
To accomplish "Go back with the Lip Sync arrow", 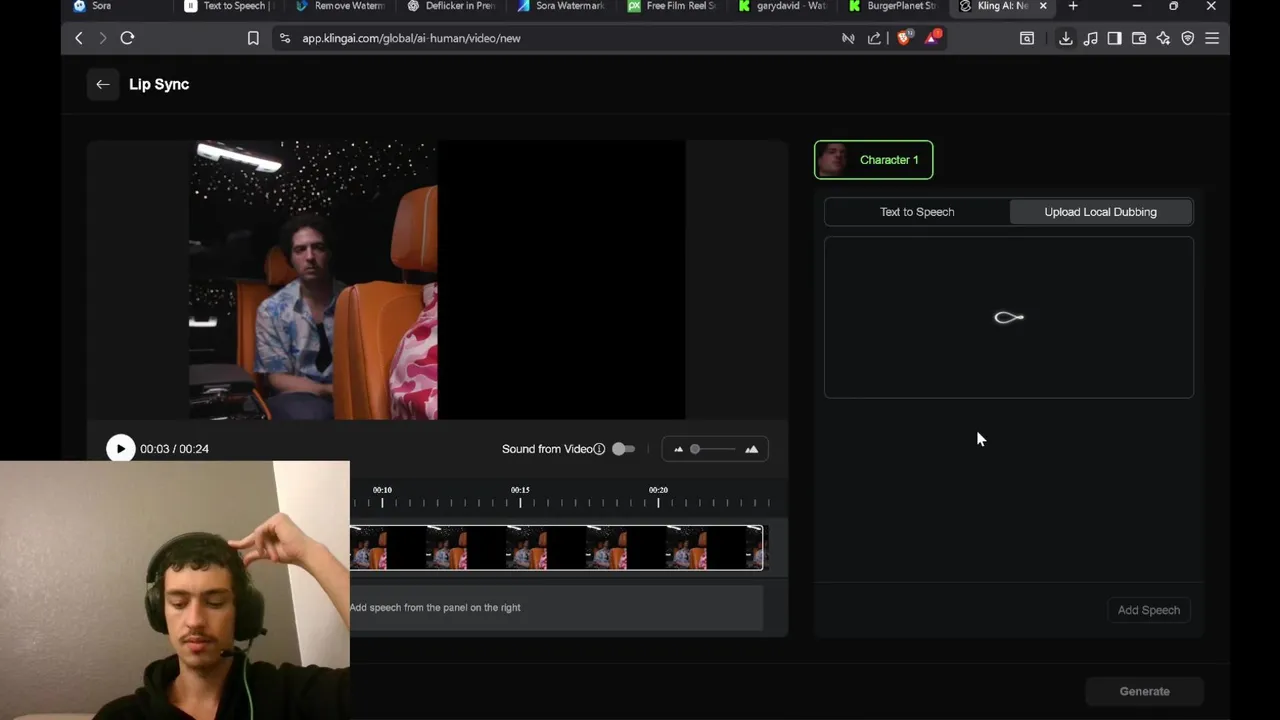I will click(x=103, y=84).
